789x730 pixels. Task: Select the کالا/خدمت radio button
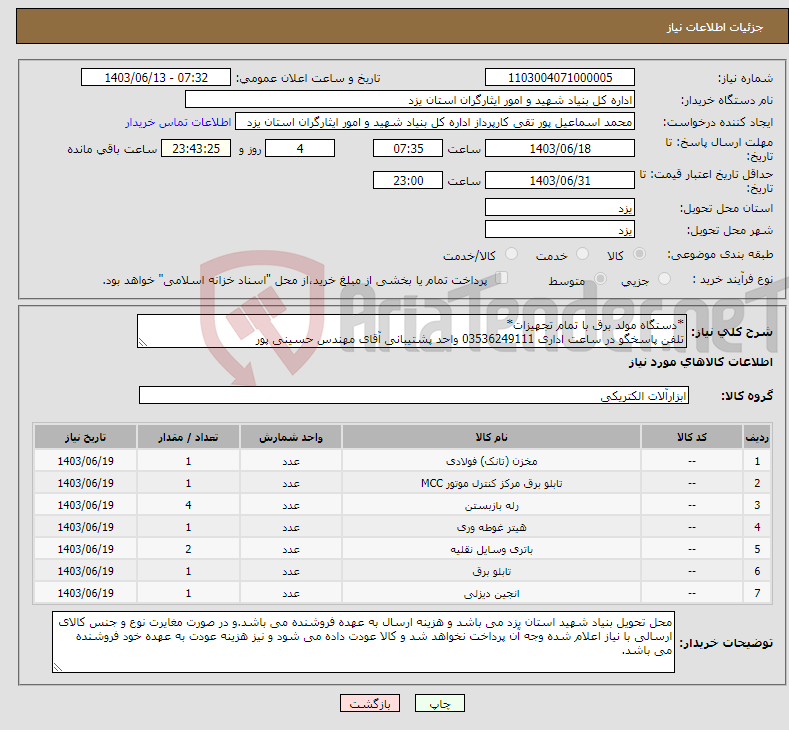click(511, 254)
